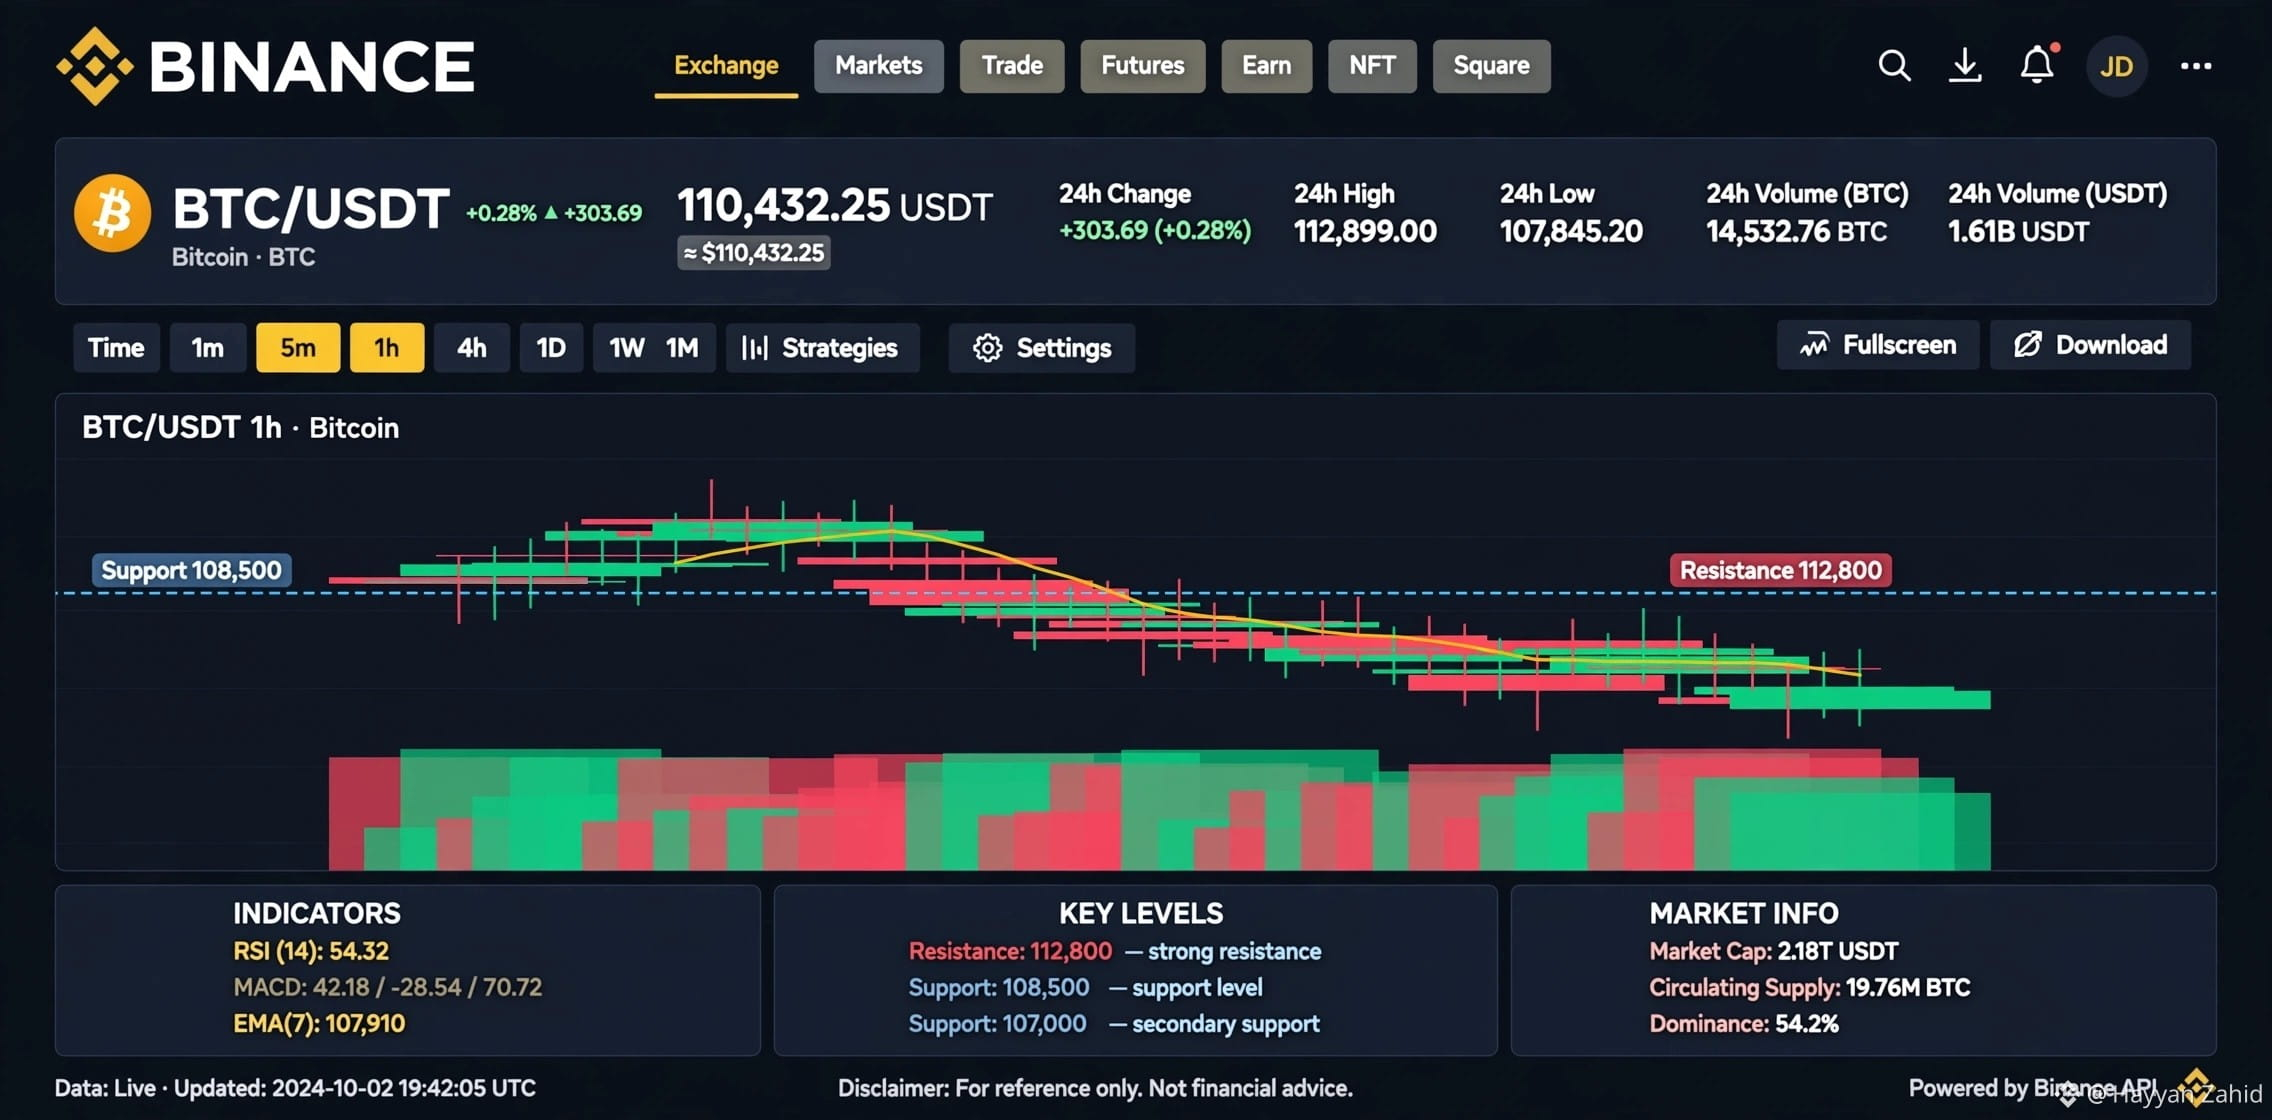Open the Strategies indicator menu
The image size is (2272, 1120).
[x=822, y=348]
